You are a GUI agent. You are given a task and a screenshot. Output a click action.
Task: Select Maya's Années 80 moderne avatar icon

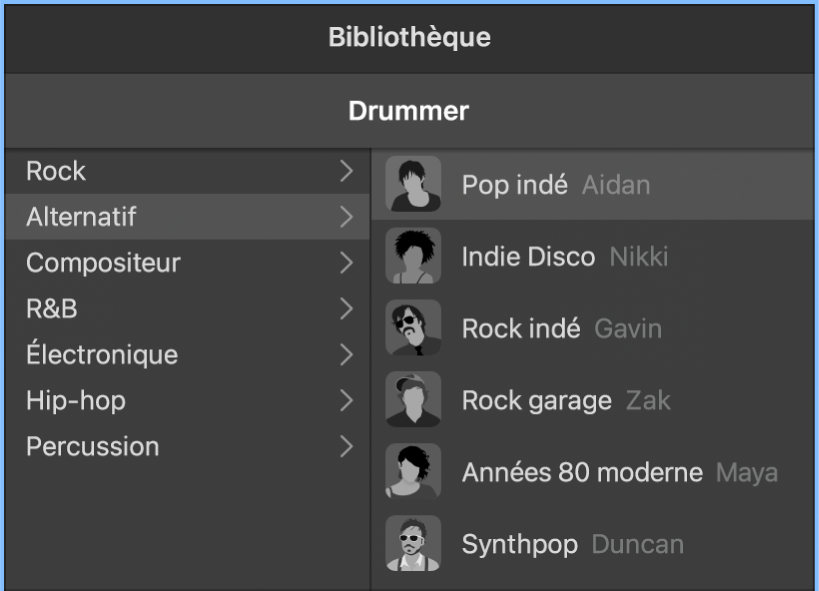coord(414,471)
